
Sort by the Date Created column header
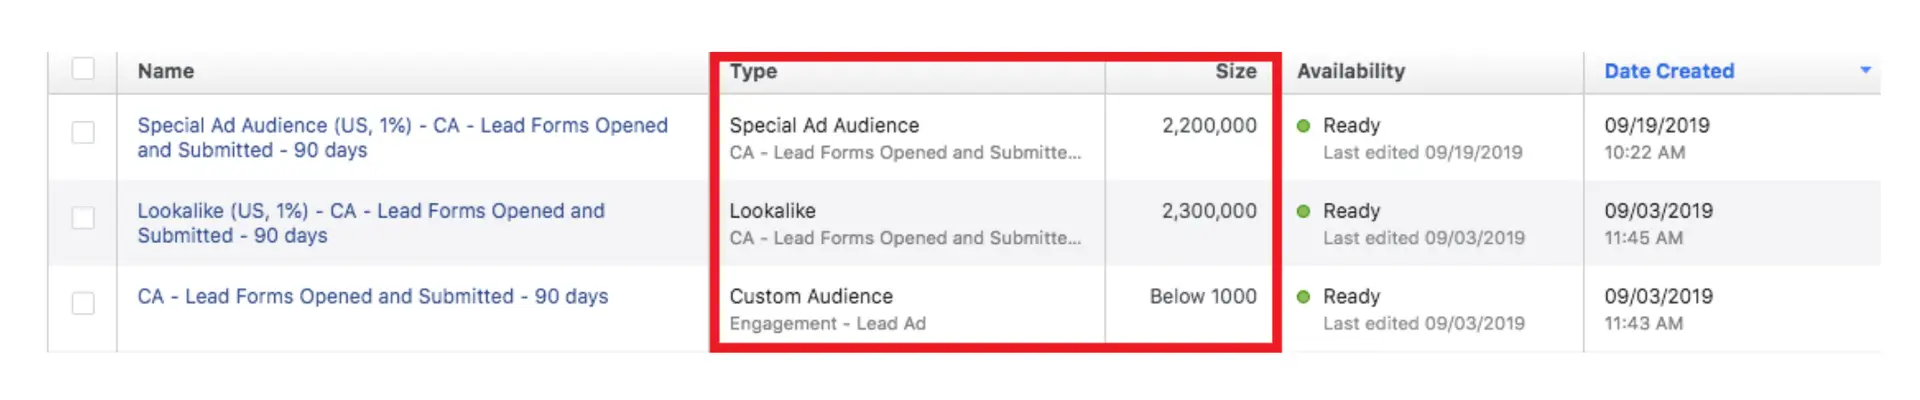pos(1669,71)
